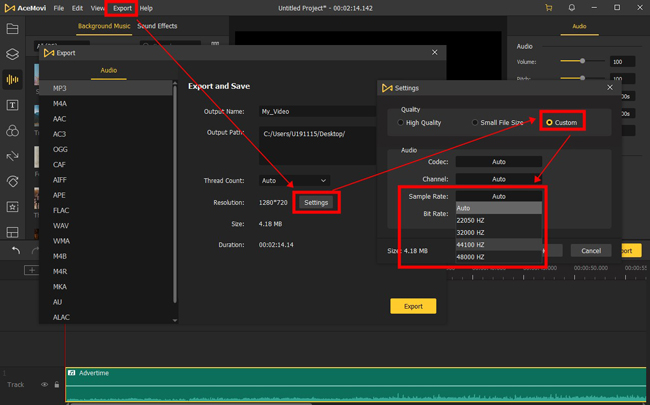
Task: Select the High Quality radio option
Action: tap(400, 123)
